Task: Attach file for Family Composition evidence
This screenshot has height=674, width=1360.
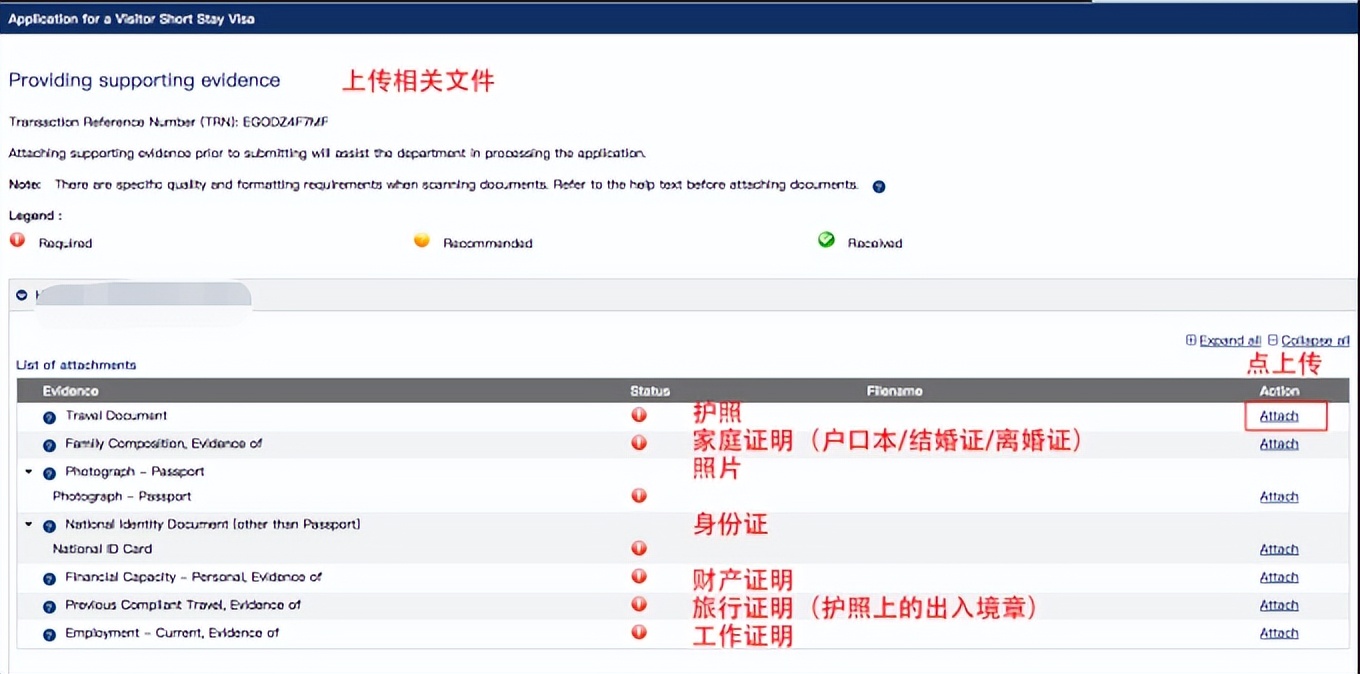Action: click(1279, 444)
